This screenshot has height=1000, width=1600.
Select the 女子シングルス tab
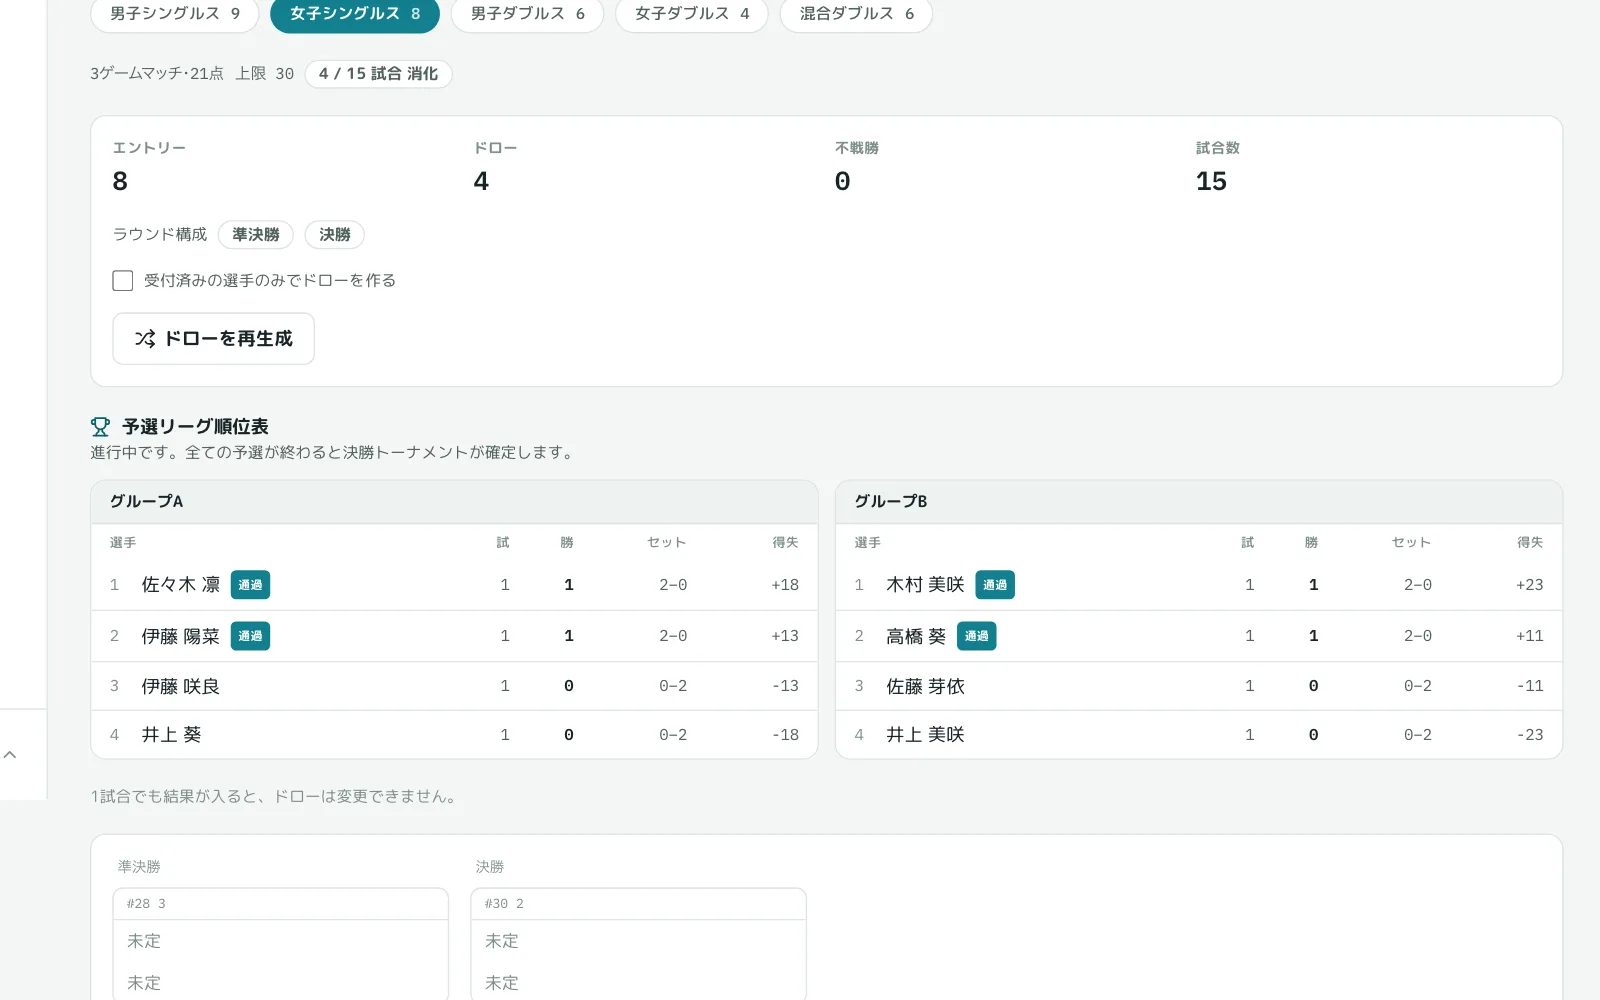point(355,14)
